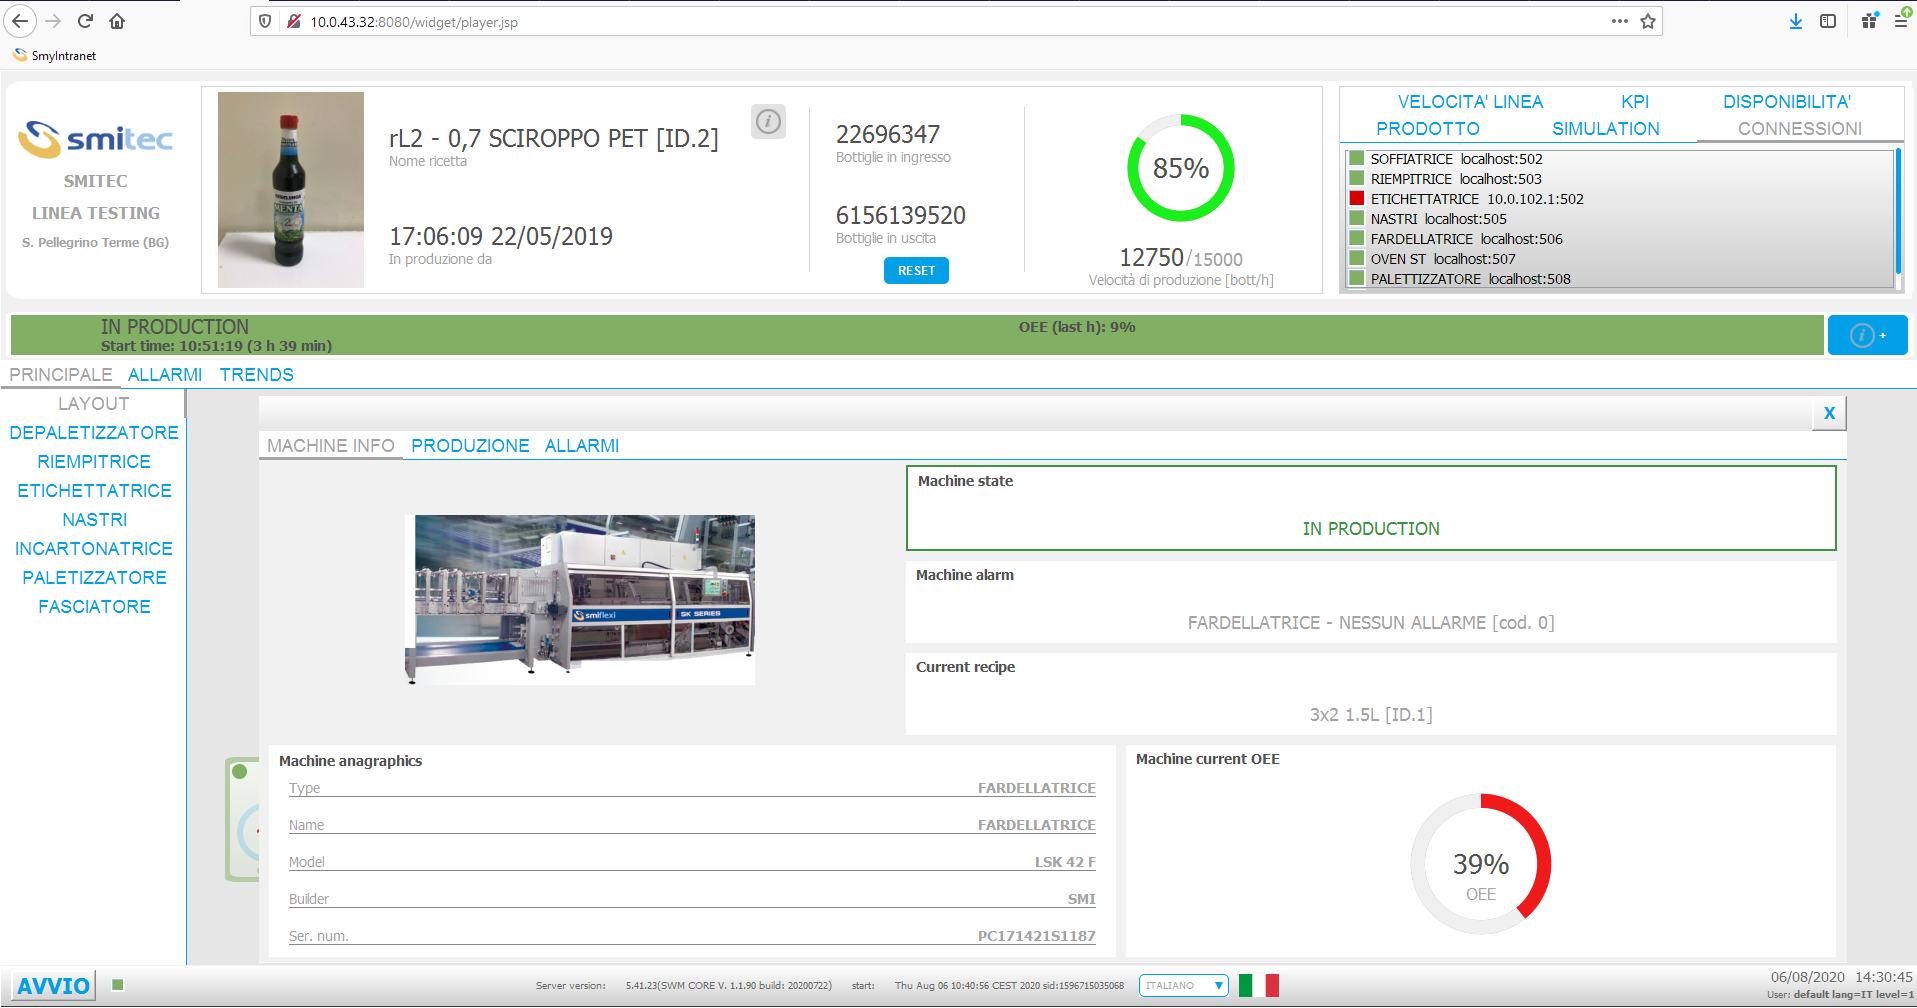Show site security shield info
Screen dimensions: 1917x1008
(265, 21)
